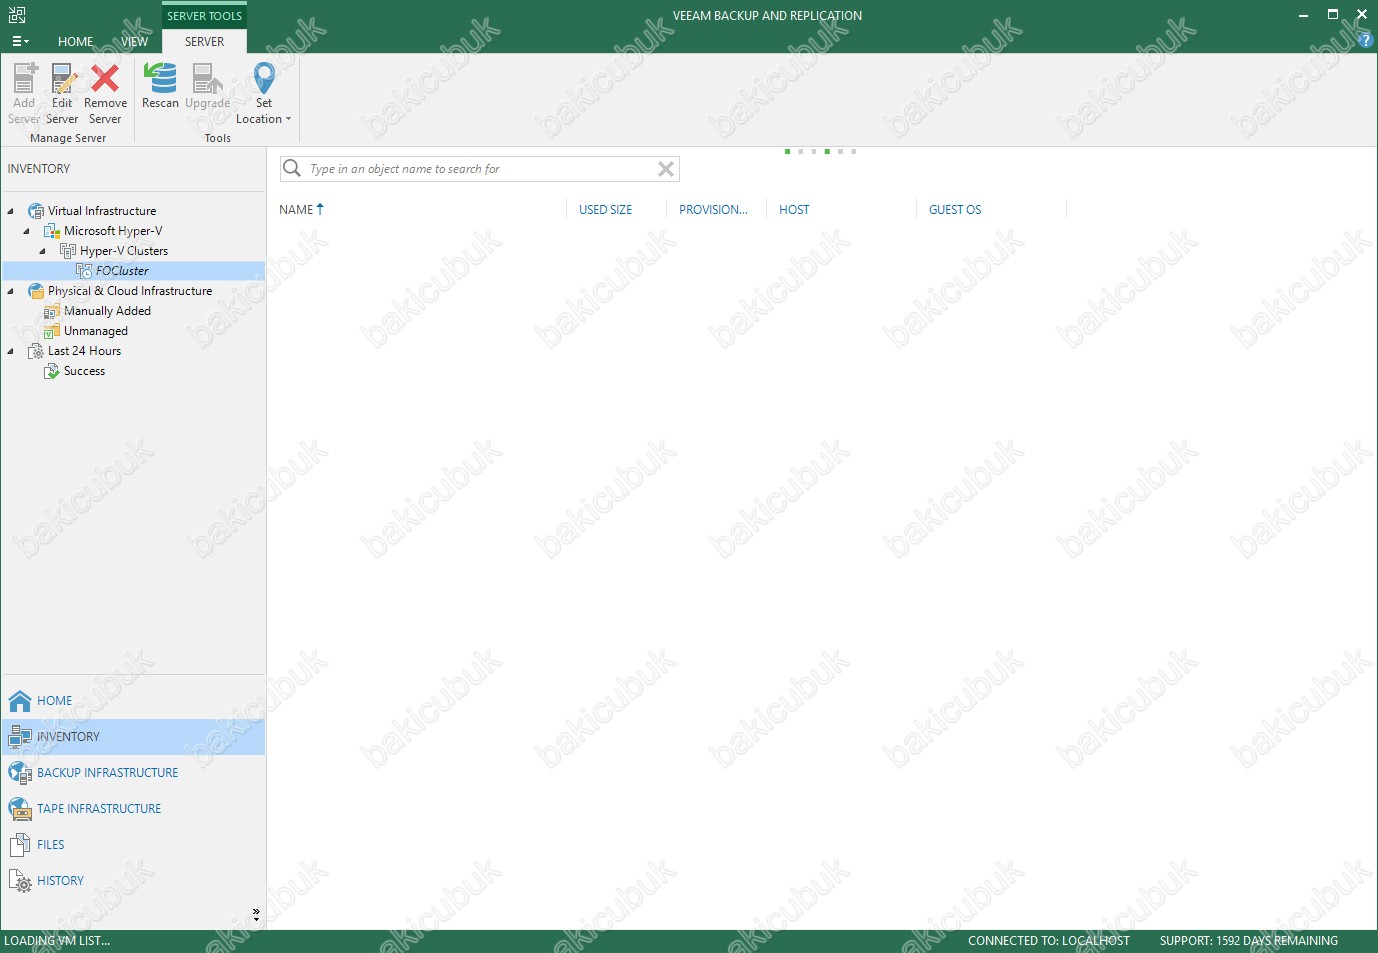
Task: Select the FOCluster tree item
Action: coord(122,271)
